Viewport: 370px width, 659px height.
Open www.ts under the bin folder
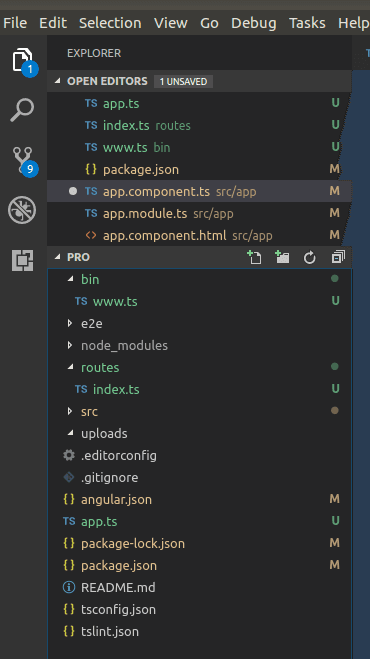tap(199, 301)
